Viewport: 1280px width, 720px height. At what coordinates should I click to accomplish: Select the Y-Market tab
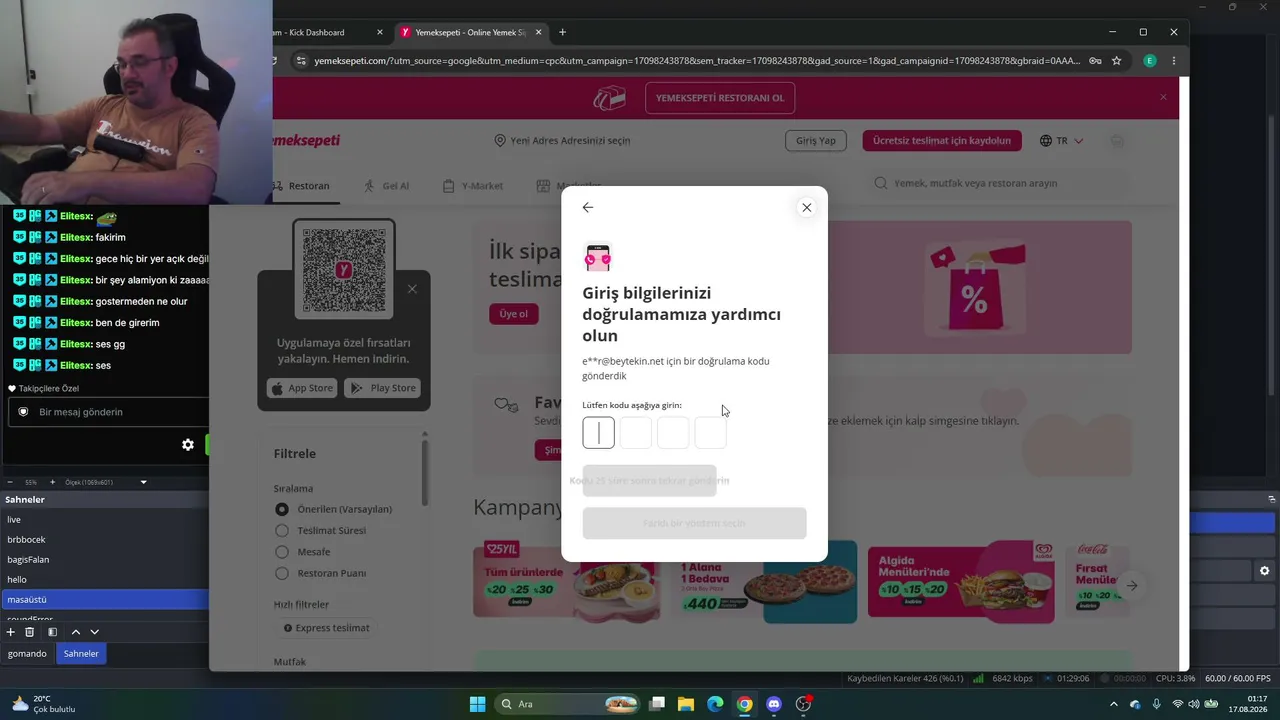click(473, 186)
